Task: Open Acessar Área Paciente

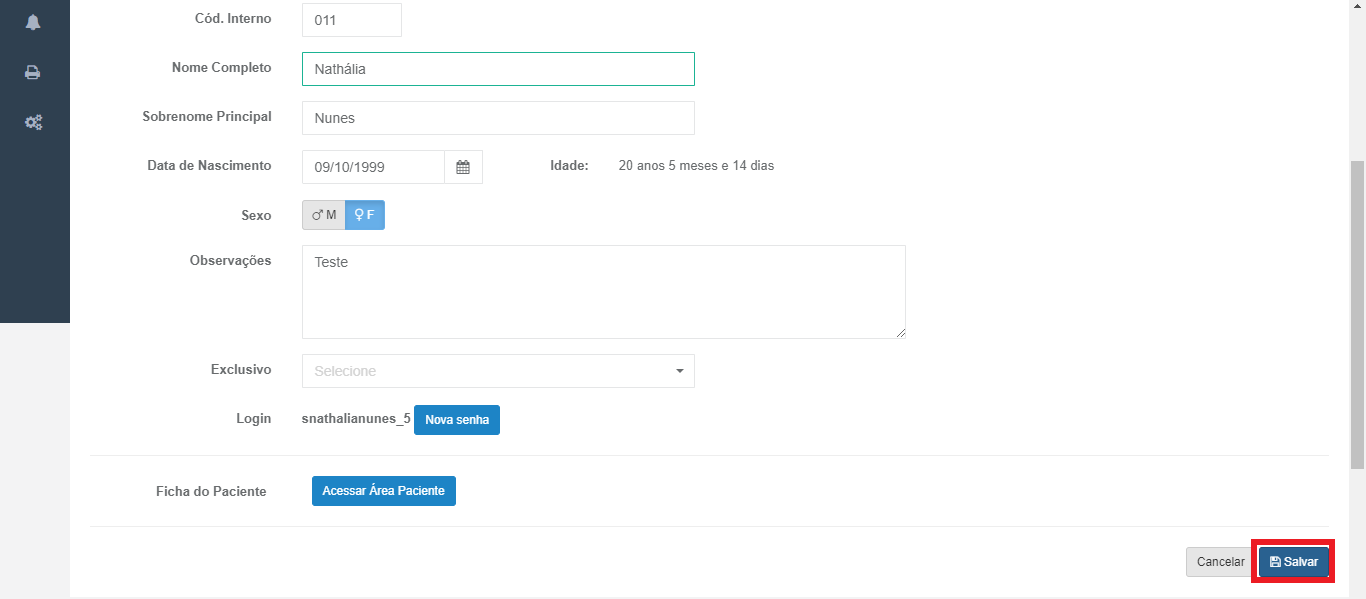Action: pos(383,491)
